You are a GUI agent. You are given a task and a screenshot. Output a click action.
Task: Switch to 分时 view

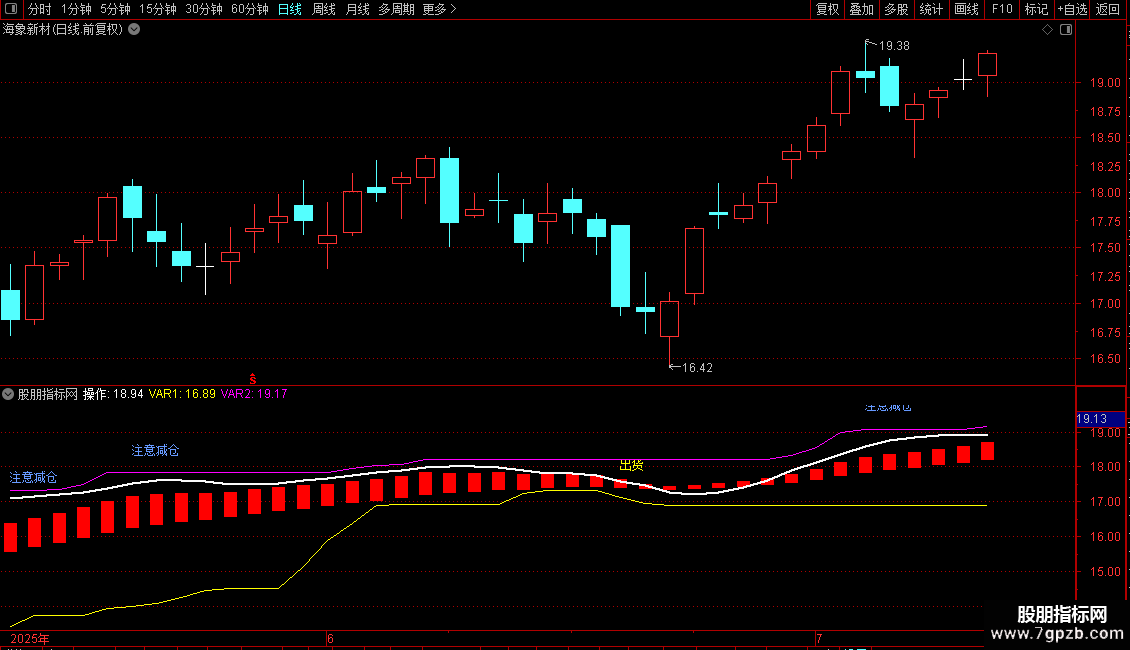40,9
